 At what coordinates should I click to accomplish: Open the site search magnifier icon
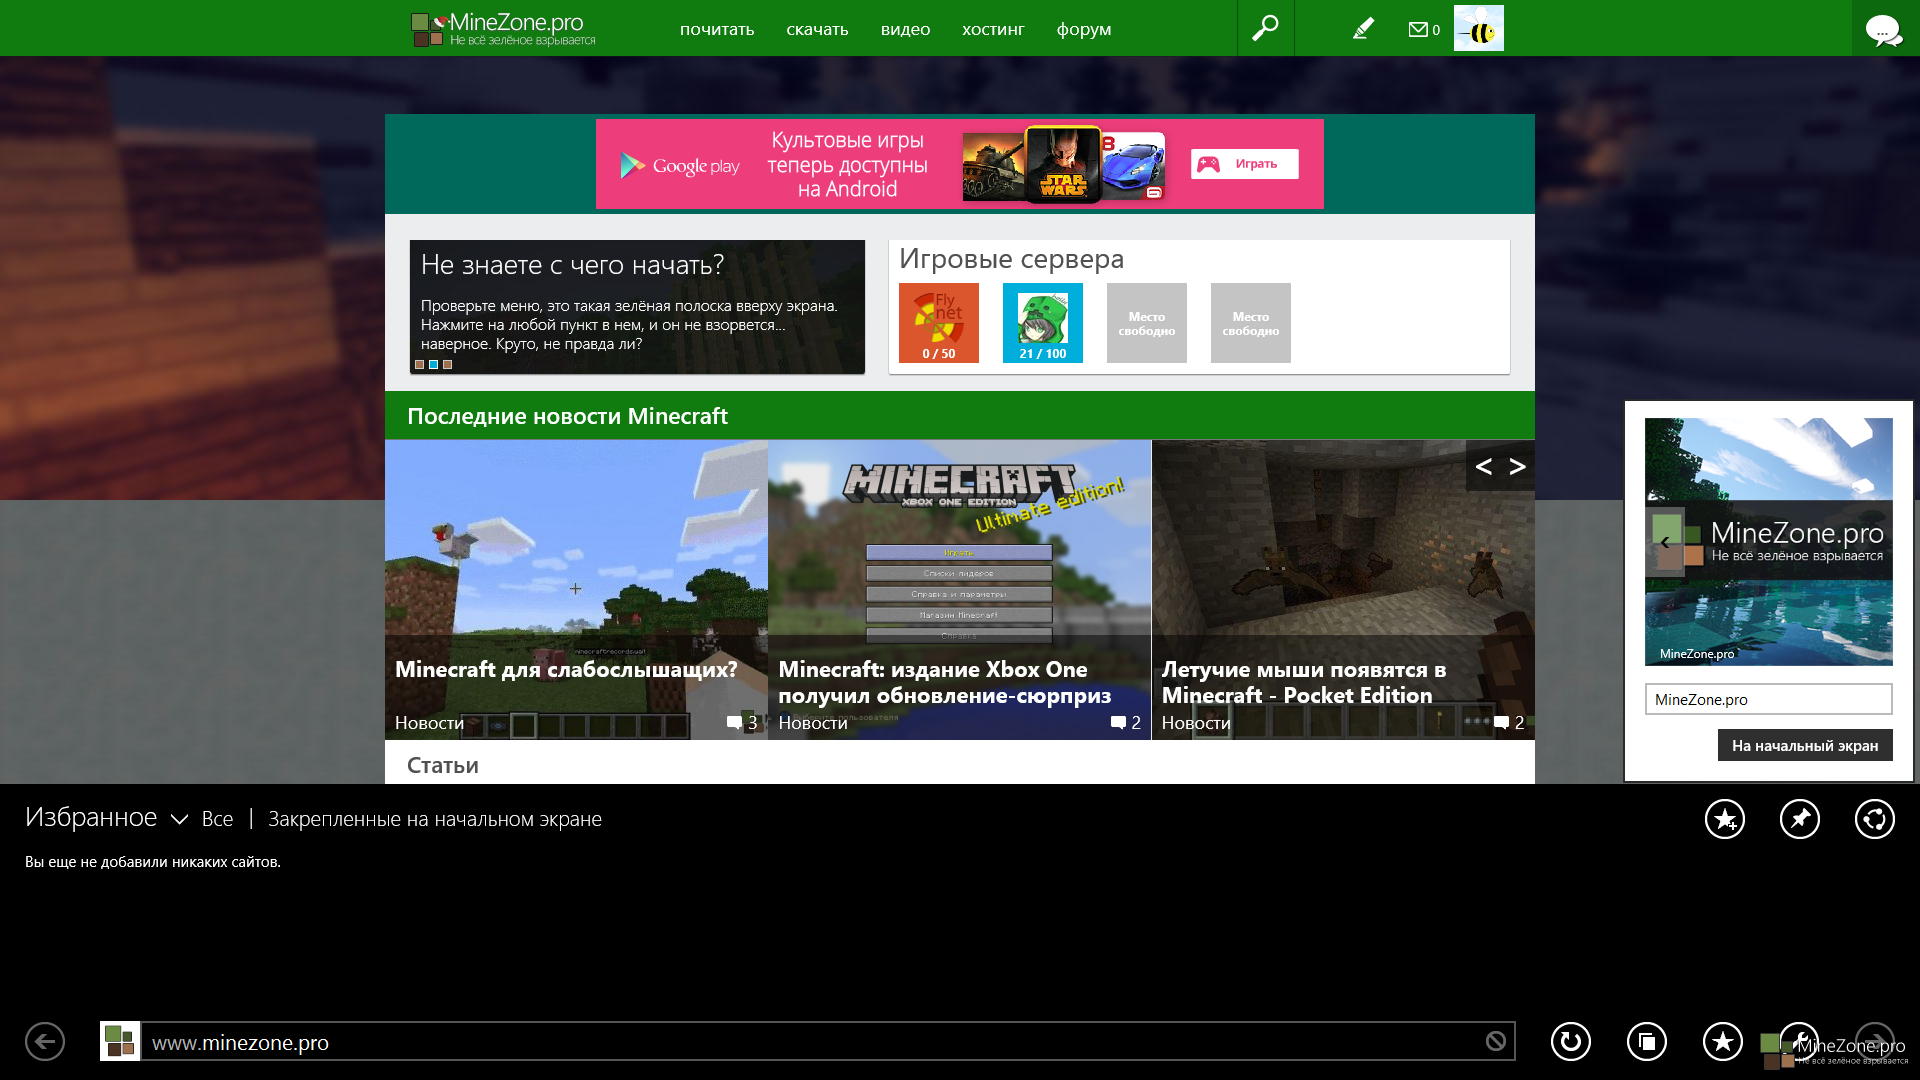[x=1265, y=28]
